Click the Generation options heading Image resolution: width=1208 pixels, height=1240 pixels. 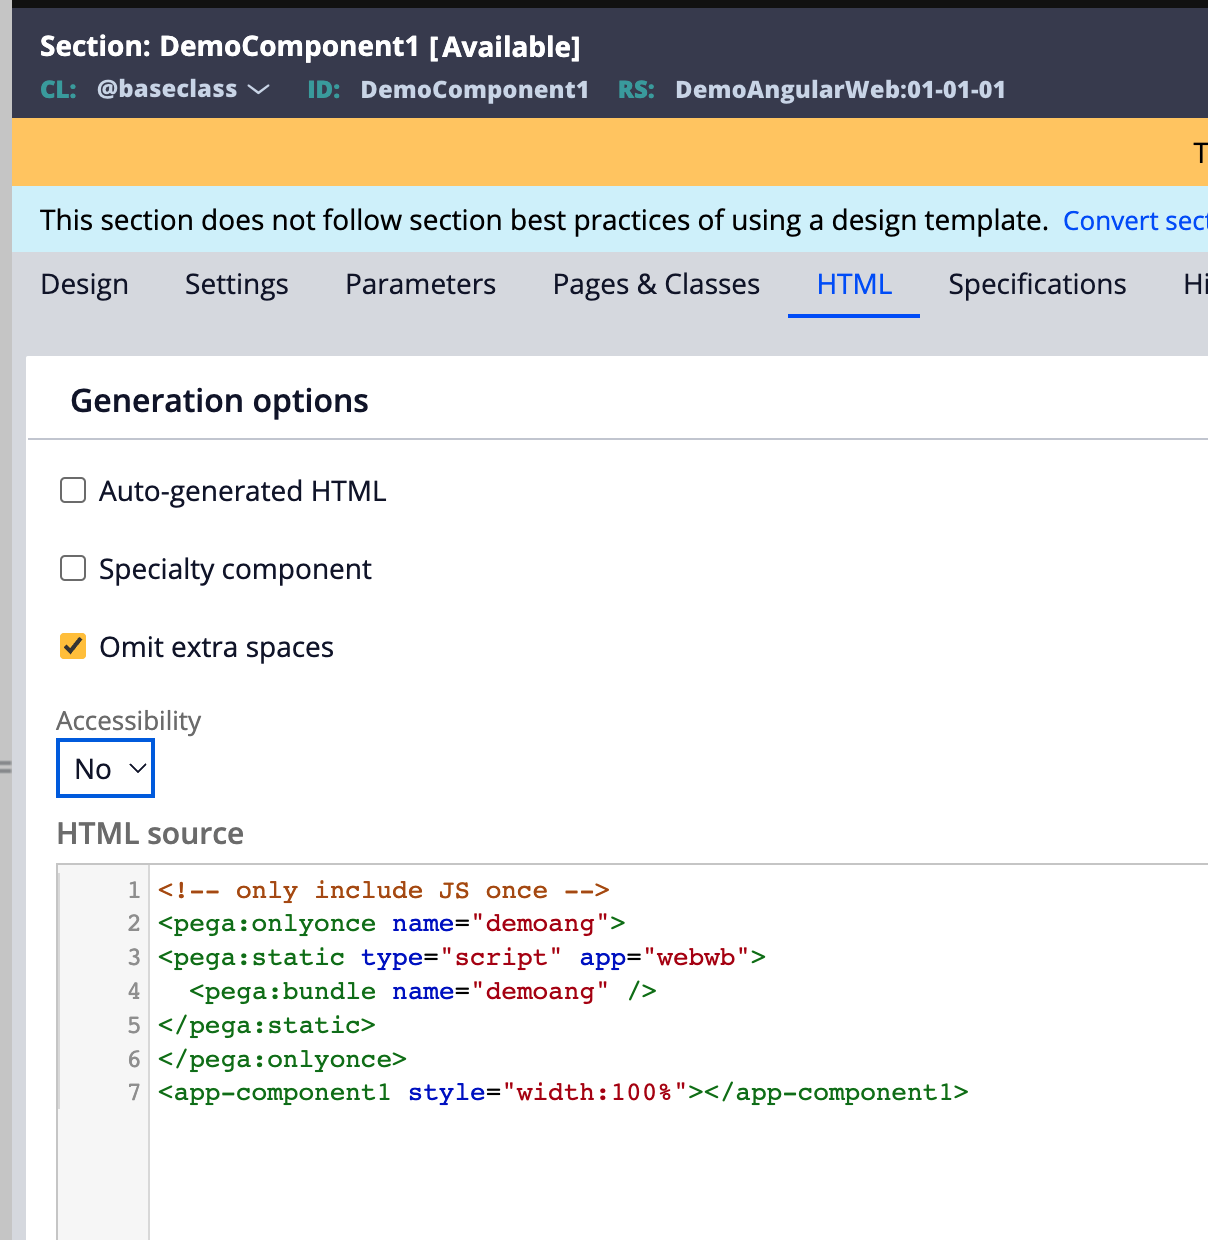point(219,400)
